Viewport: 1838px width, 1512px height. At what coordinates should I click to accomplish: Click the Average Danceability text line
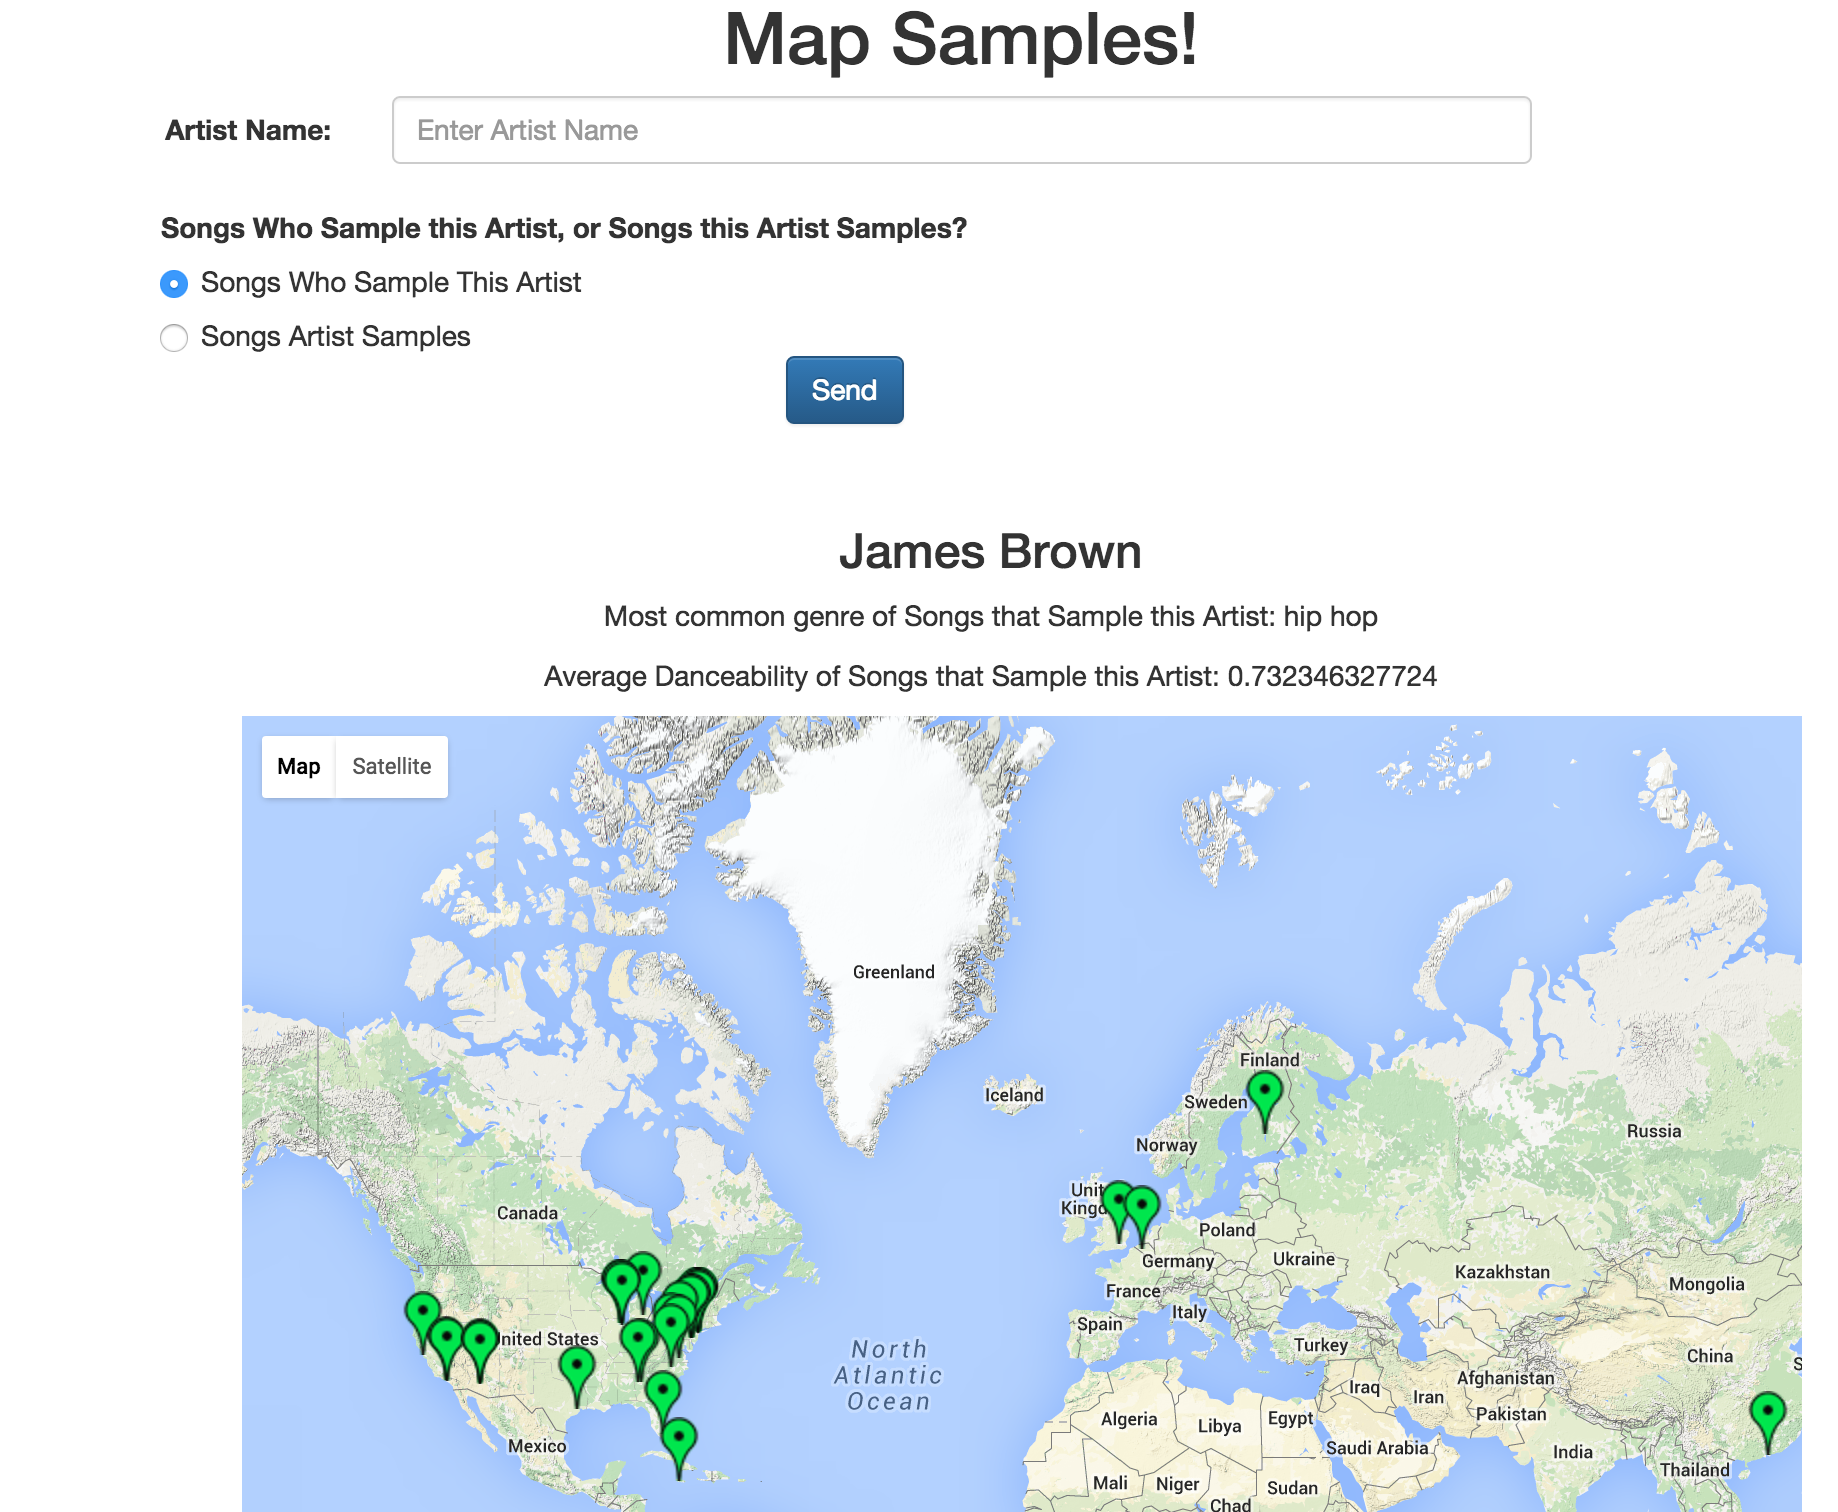coord(990,677)
